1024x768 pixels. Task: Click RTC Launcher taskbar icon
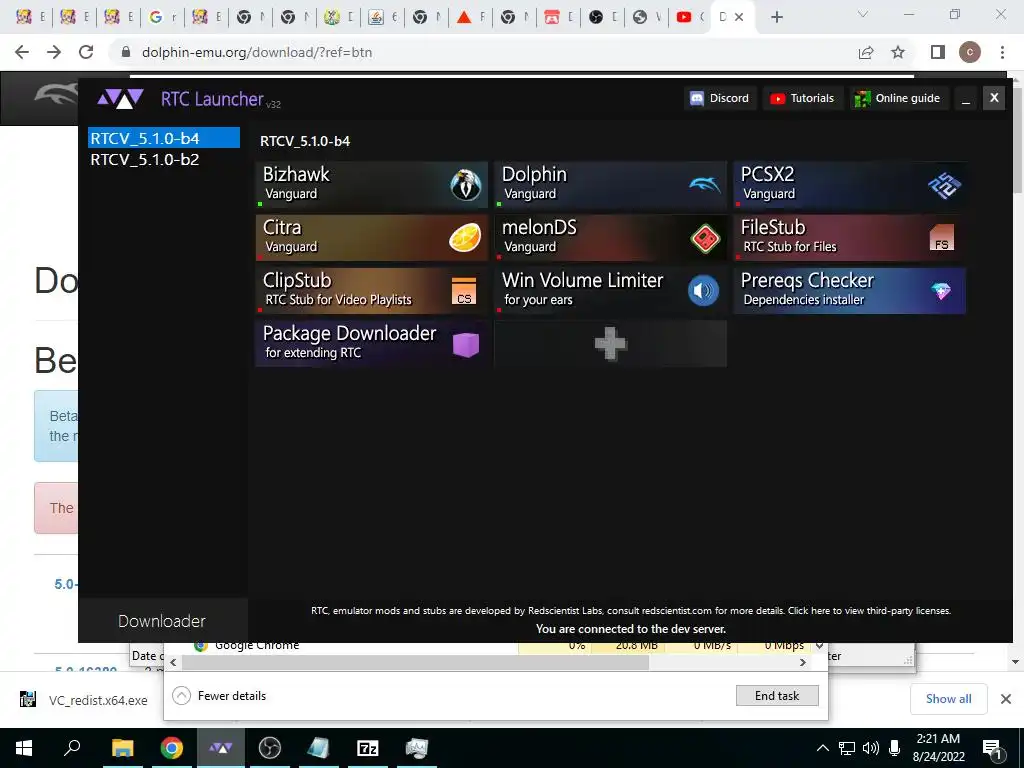point(221,748)
